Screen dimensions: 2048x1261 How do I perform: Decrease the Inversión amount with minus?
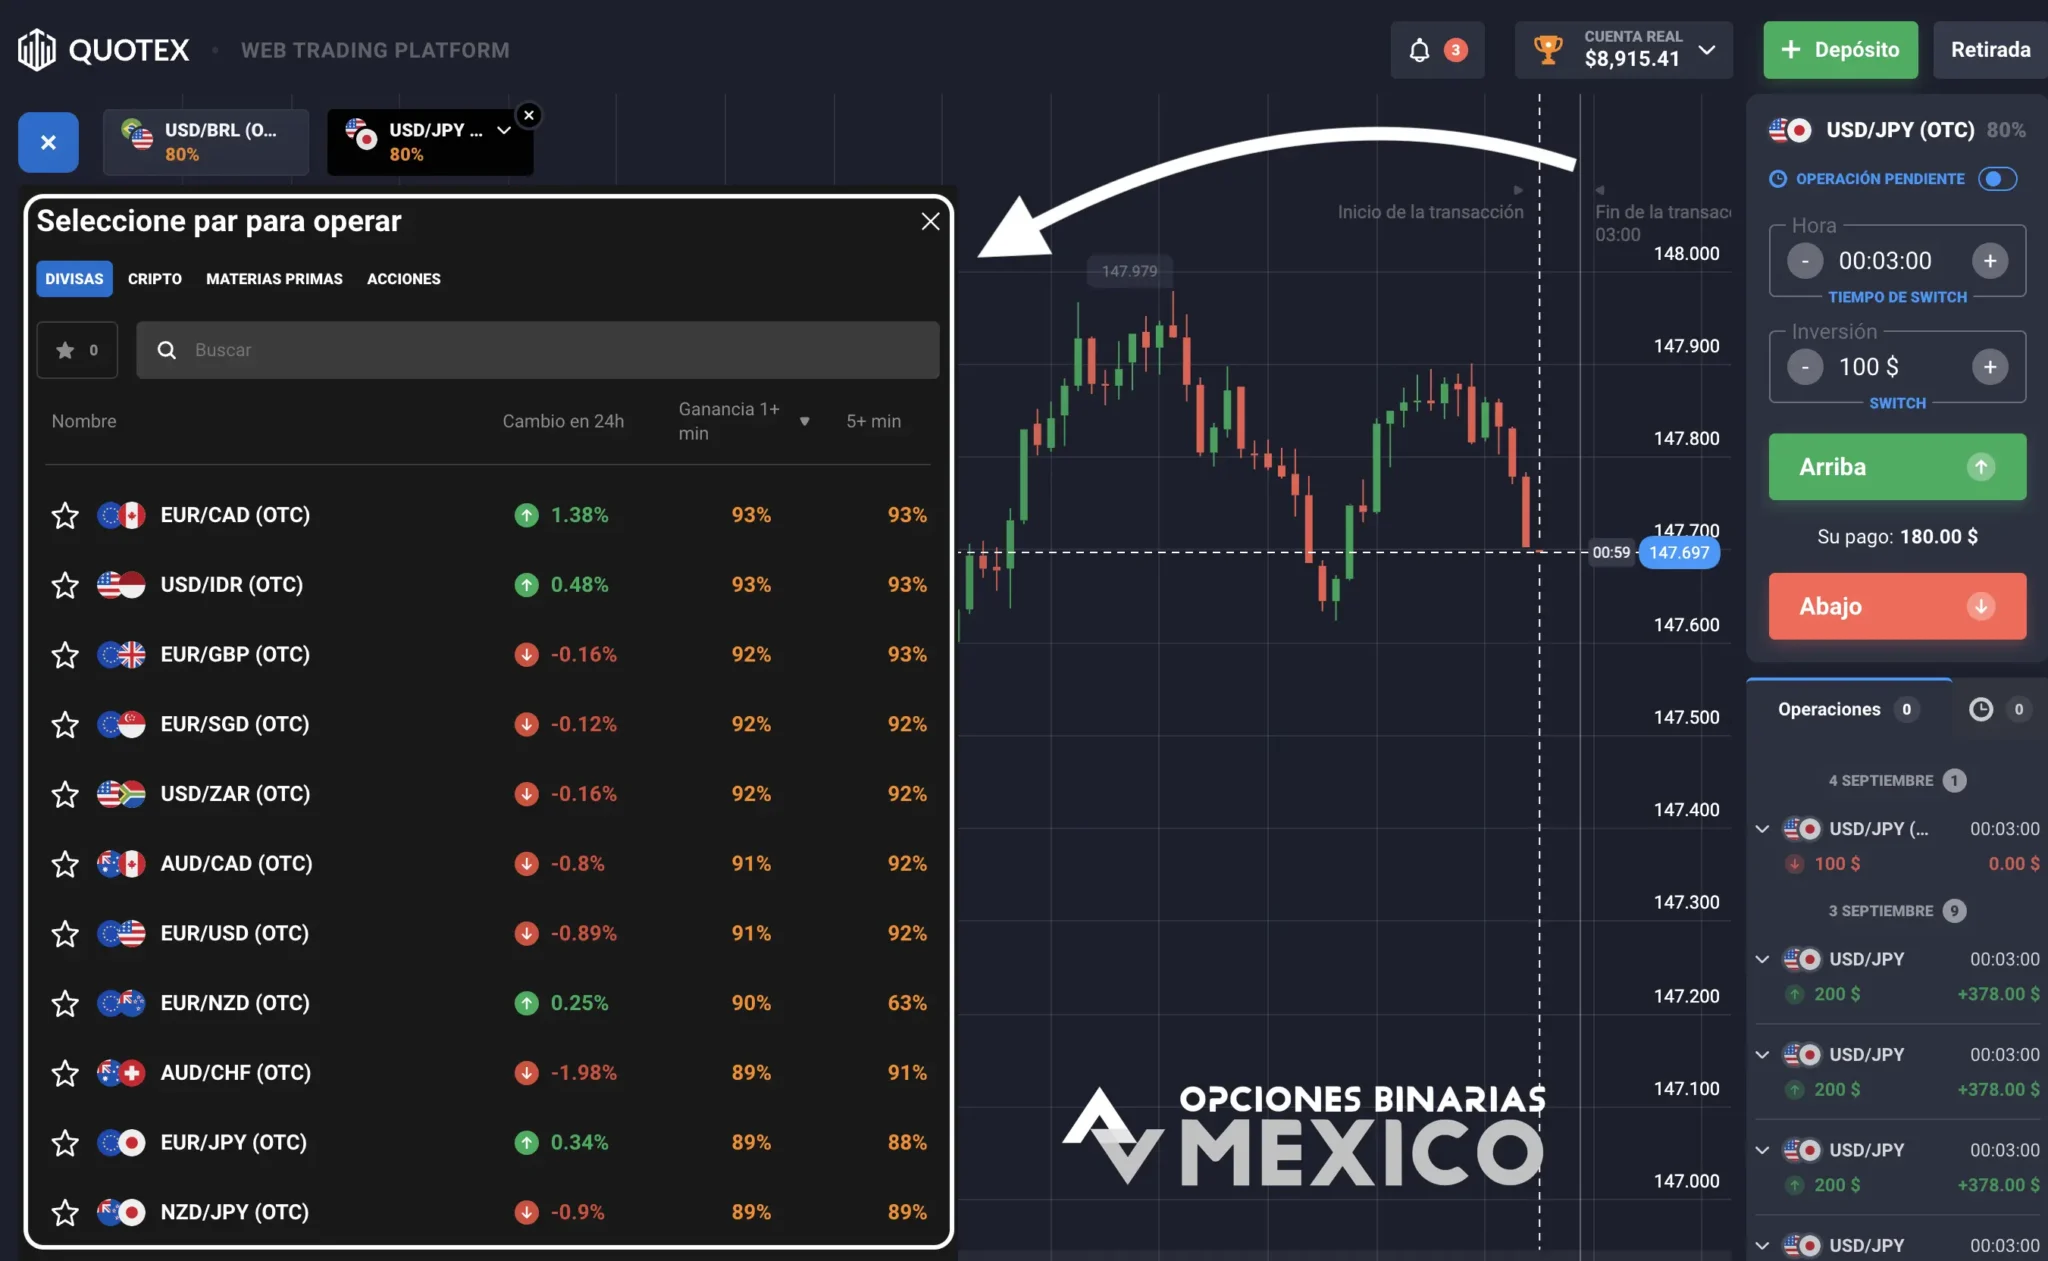coord(1805,367)
